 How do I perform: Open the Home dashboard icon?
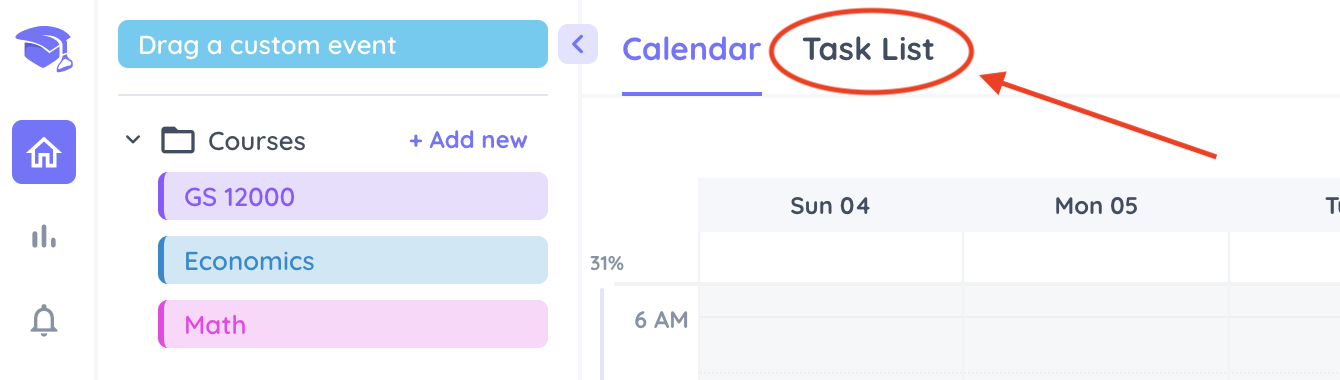pyautogui.click(x=44, y=152)
